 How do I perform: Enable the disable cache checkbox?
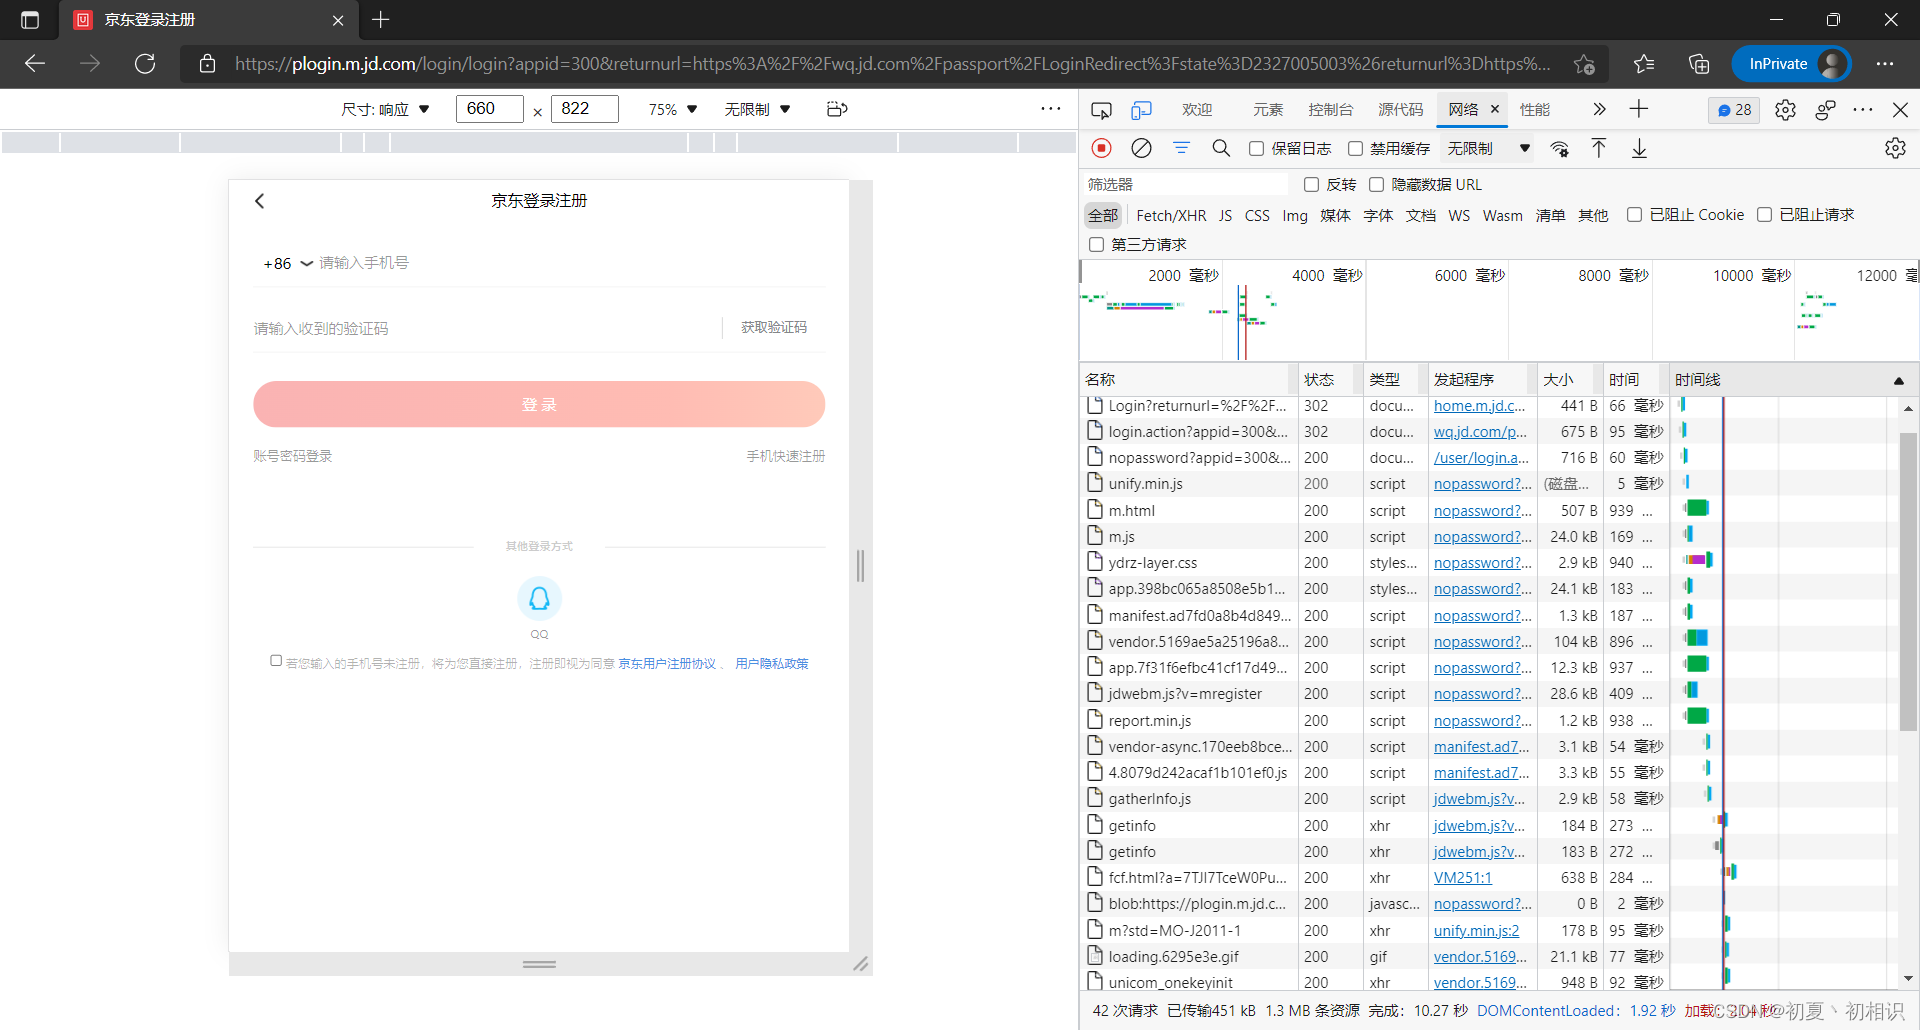1355,148
